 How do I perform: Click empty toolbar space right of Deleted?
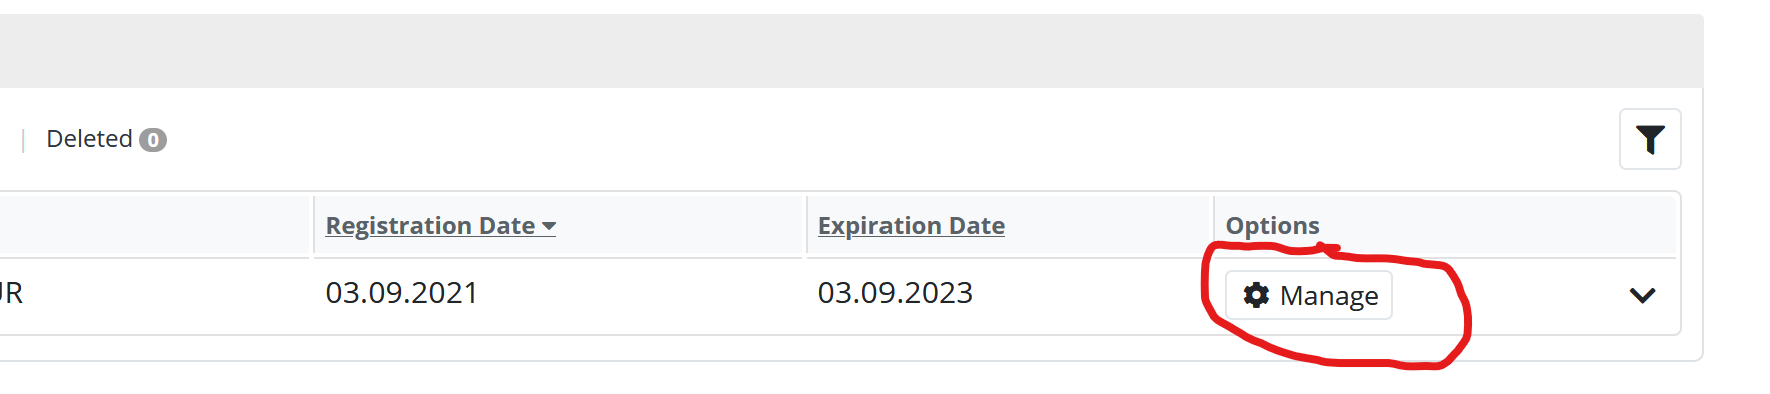[x=890, y=139]
